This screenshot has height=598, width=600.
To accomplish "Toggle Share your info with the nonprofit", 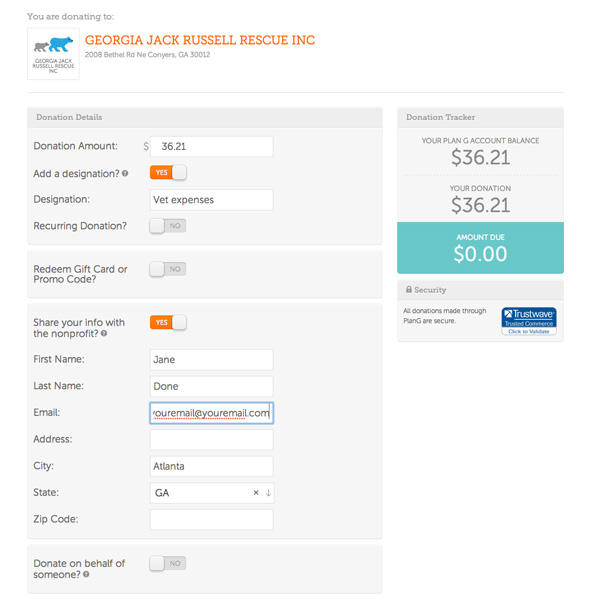I will [168, 323].
